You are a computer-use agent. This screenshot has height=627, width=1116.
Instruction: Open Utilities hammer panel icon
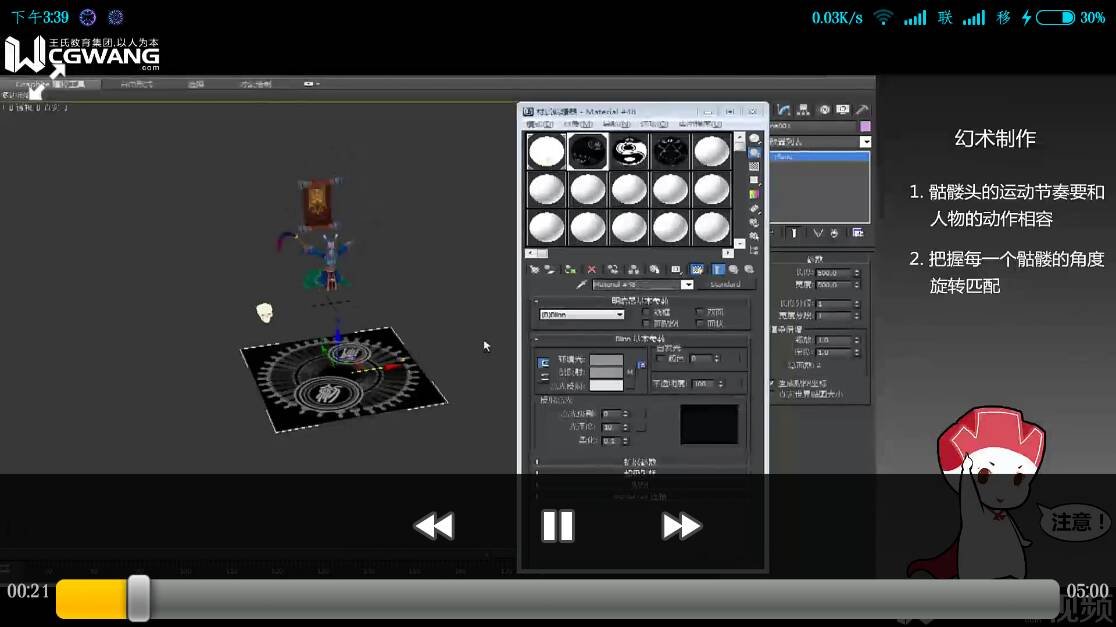(862, 110)
